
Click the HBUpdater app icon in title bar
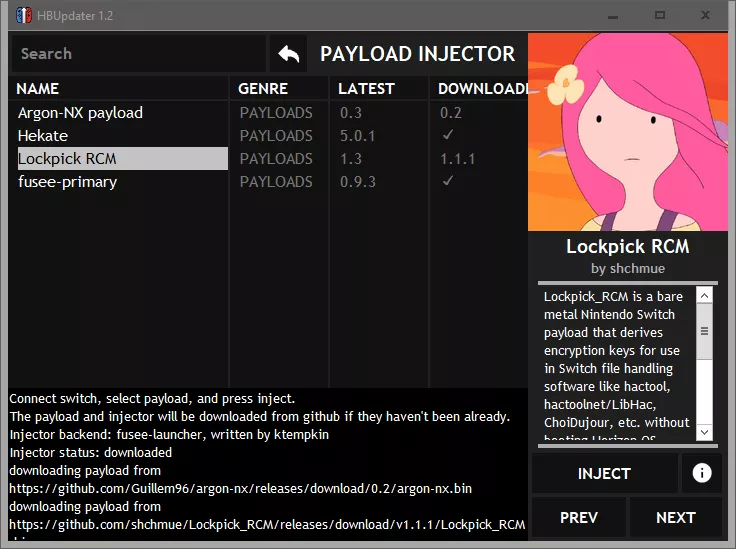pos(21,15)
